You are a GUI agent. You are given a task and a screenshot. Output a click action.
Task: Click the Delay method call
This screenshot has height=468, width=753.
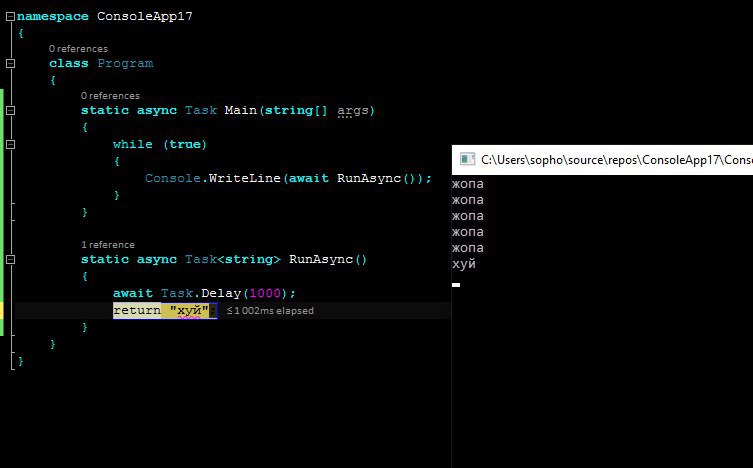[221, 293]
